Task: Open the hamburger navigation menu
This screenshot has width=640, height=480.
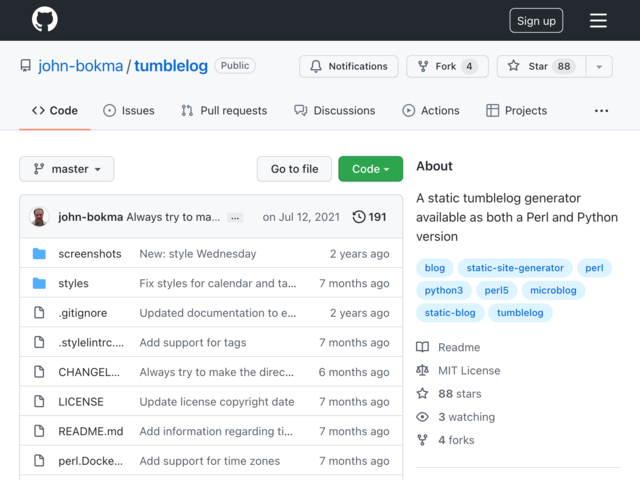Action: coord(598,20)
